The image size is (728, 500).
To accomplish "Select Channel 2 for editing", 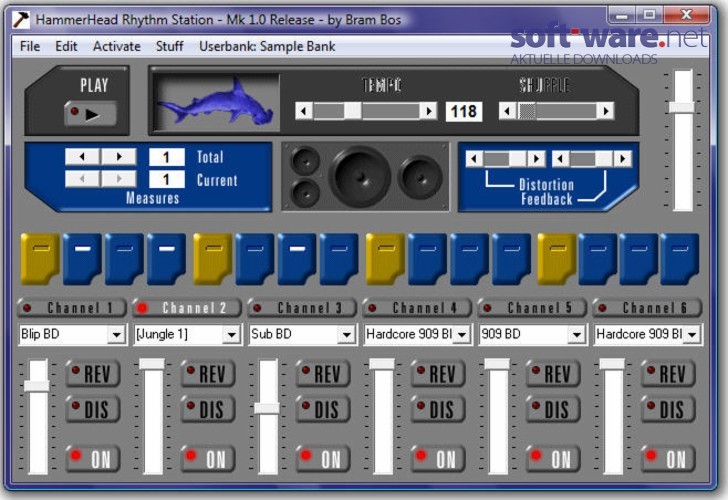I will click(x=187, y=308).
